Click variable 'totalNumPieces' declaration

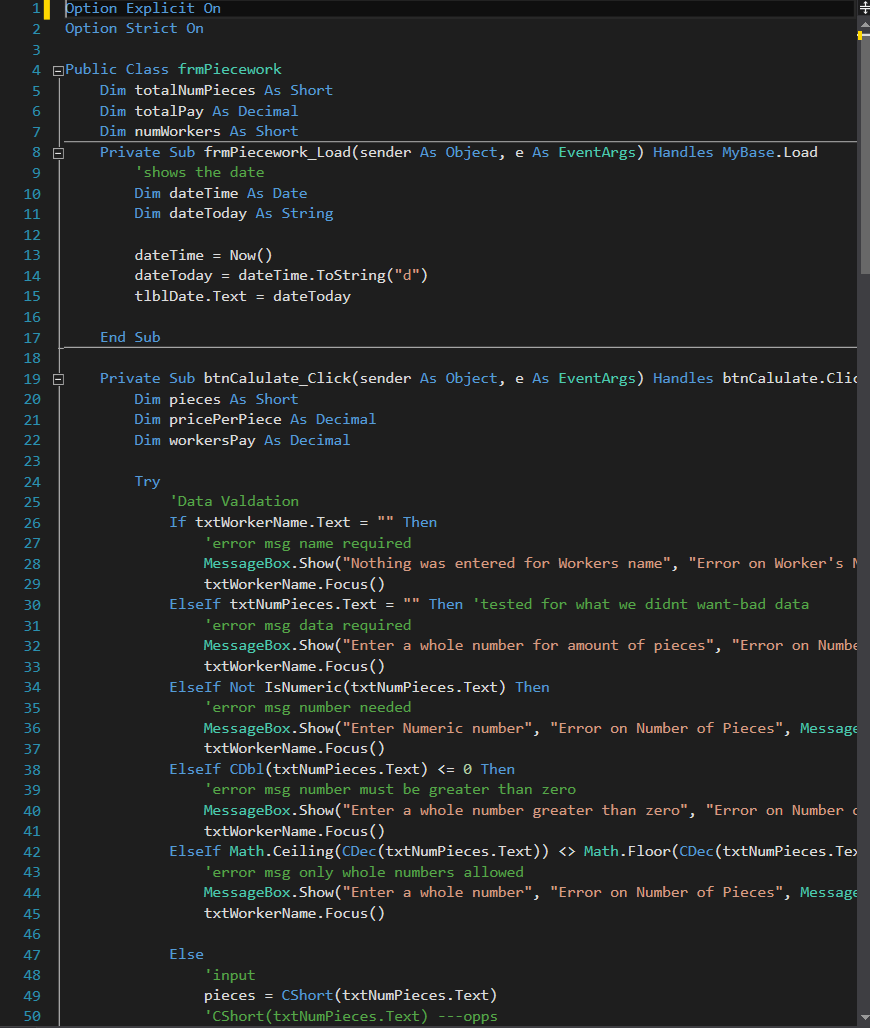click(195, 90)
